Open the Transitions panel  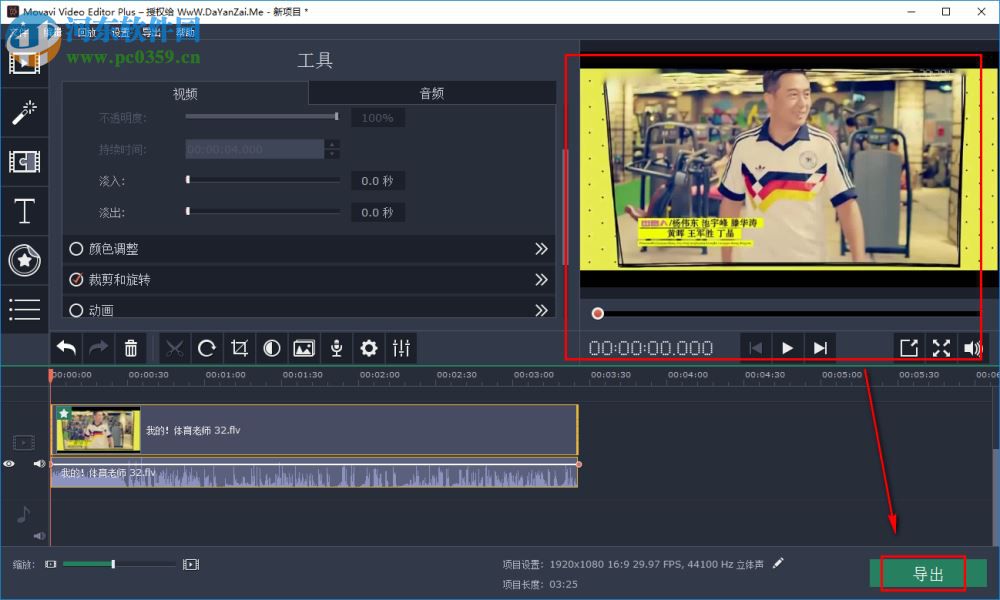pos(25,161)
